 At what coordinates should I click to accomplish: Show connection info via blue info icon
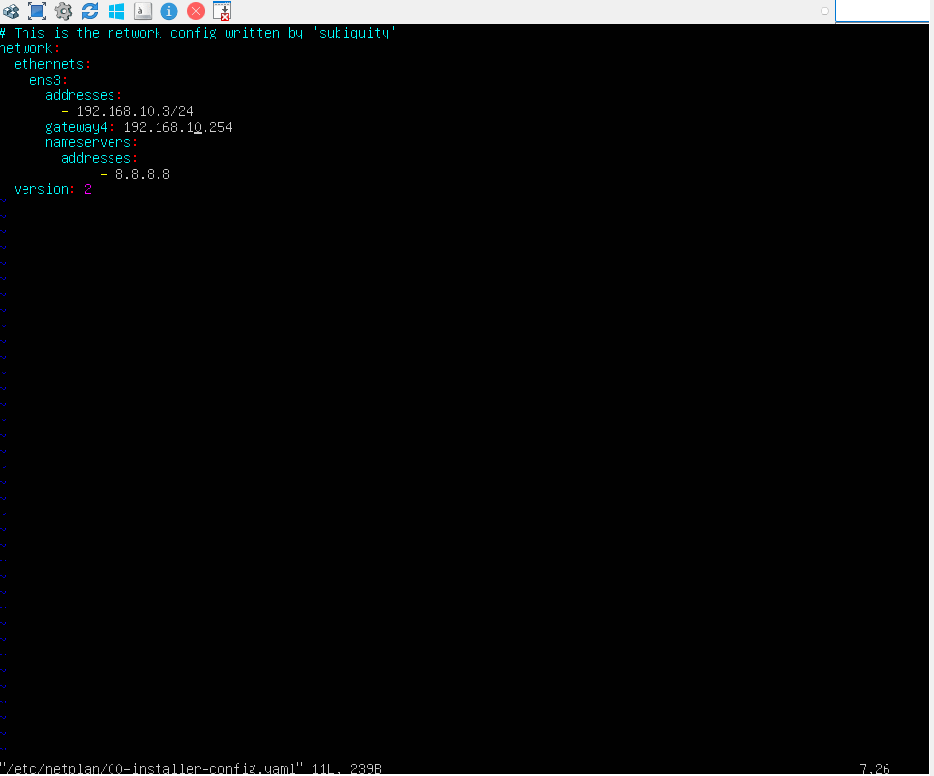click(169, 11)
